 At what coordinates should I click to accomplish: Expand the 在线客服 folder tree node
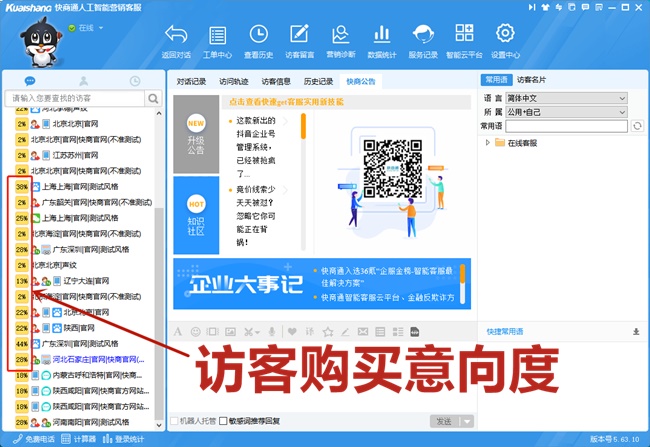(488, 143)
